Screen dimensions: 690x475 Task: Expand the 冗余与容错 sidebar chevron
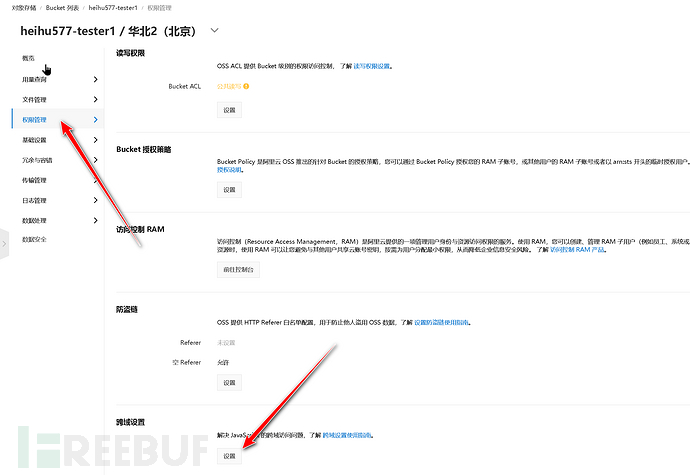95,160
